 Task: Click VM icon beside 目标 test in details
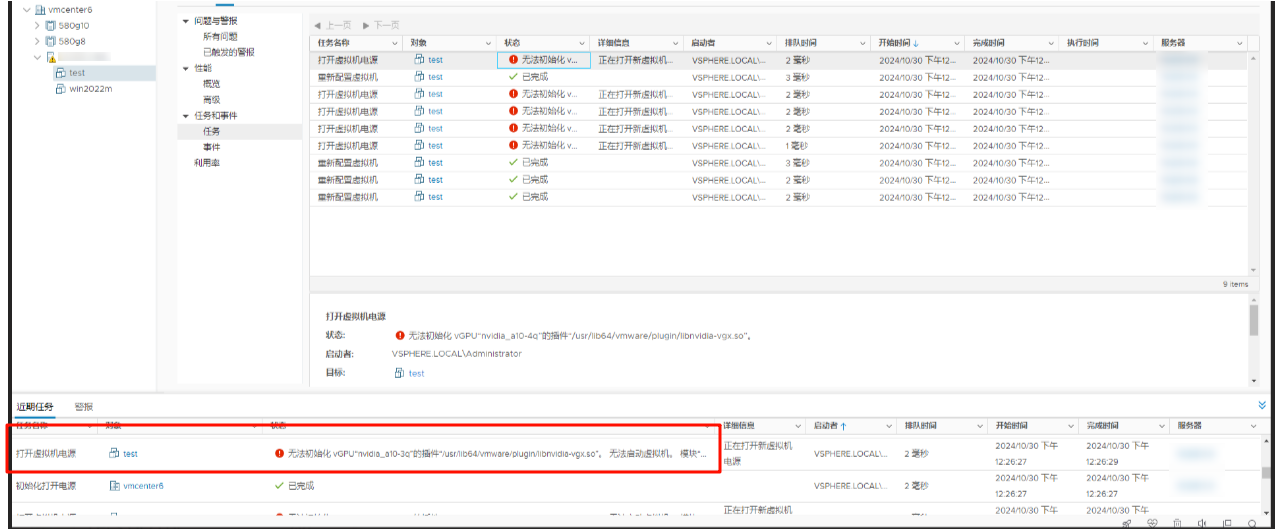click(x=400, y=373)
